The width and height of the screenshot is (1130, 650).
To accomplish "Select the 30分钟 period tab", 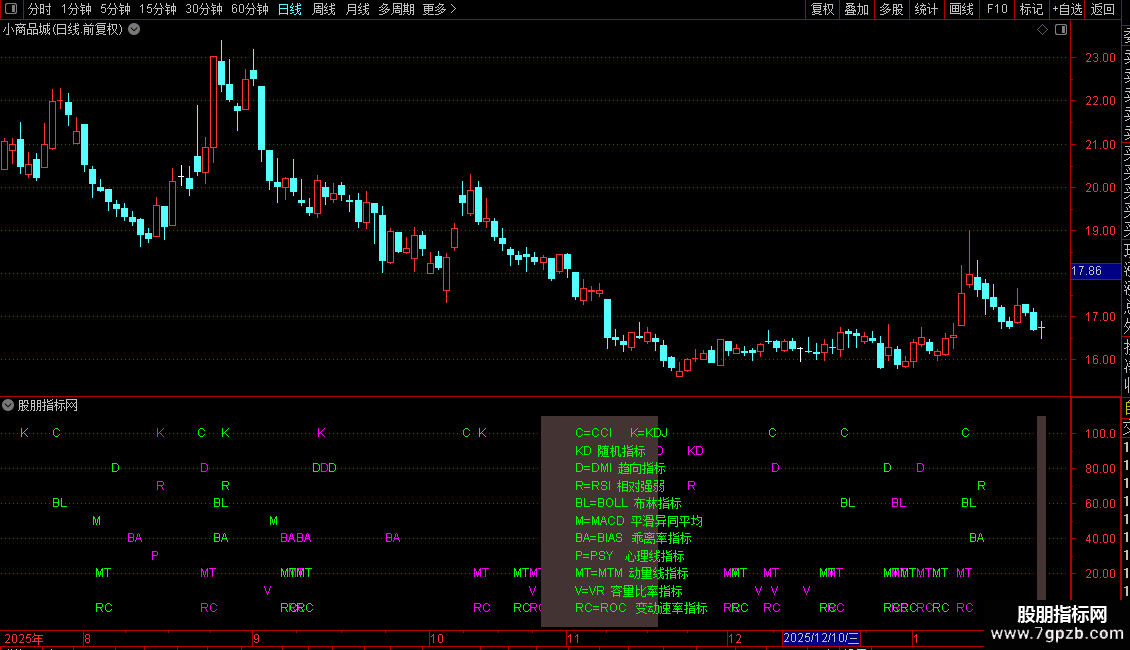I will tap(203, 9).
